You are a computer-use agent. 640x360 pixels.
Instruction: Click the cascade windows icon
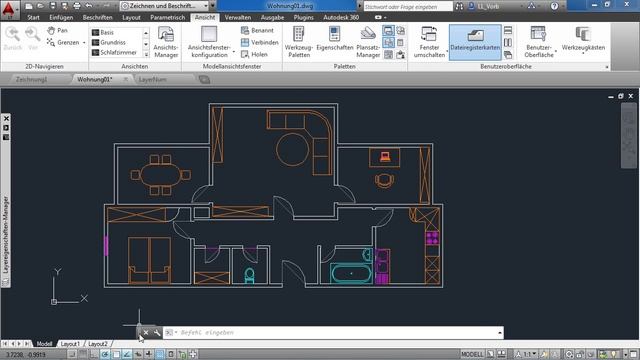tap(508, 54)
